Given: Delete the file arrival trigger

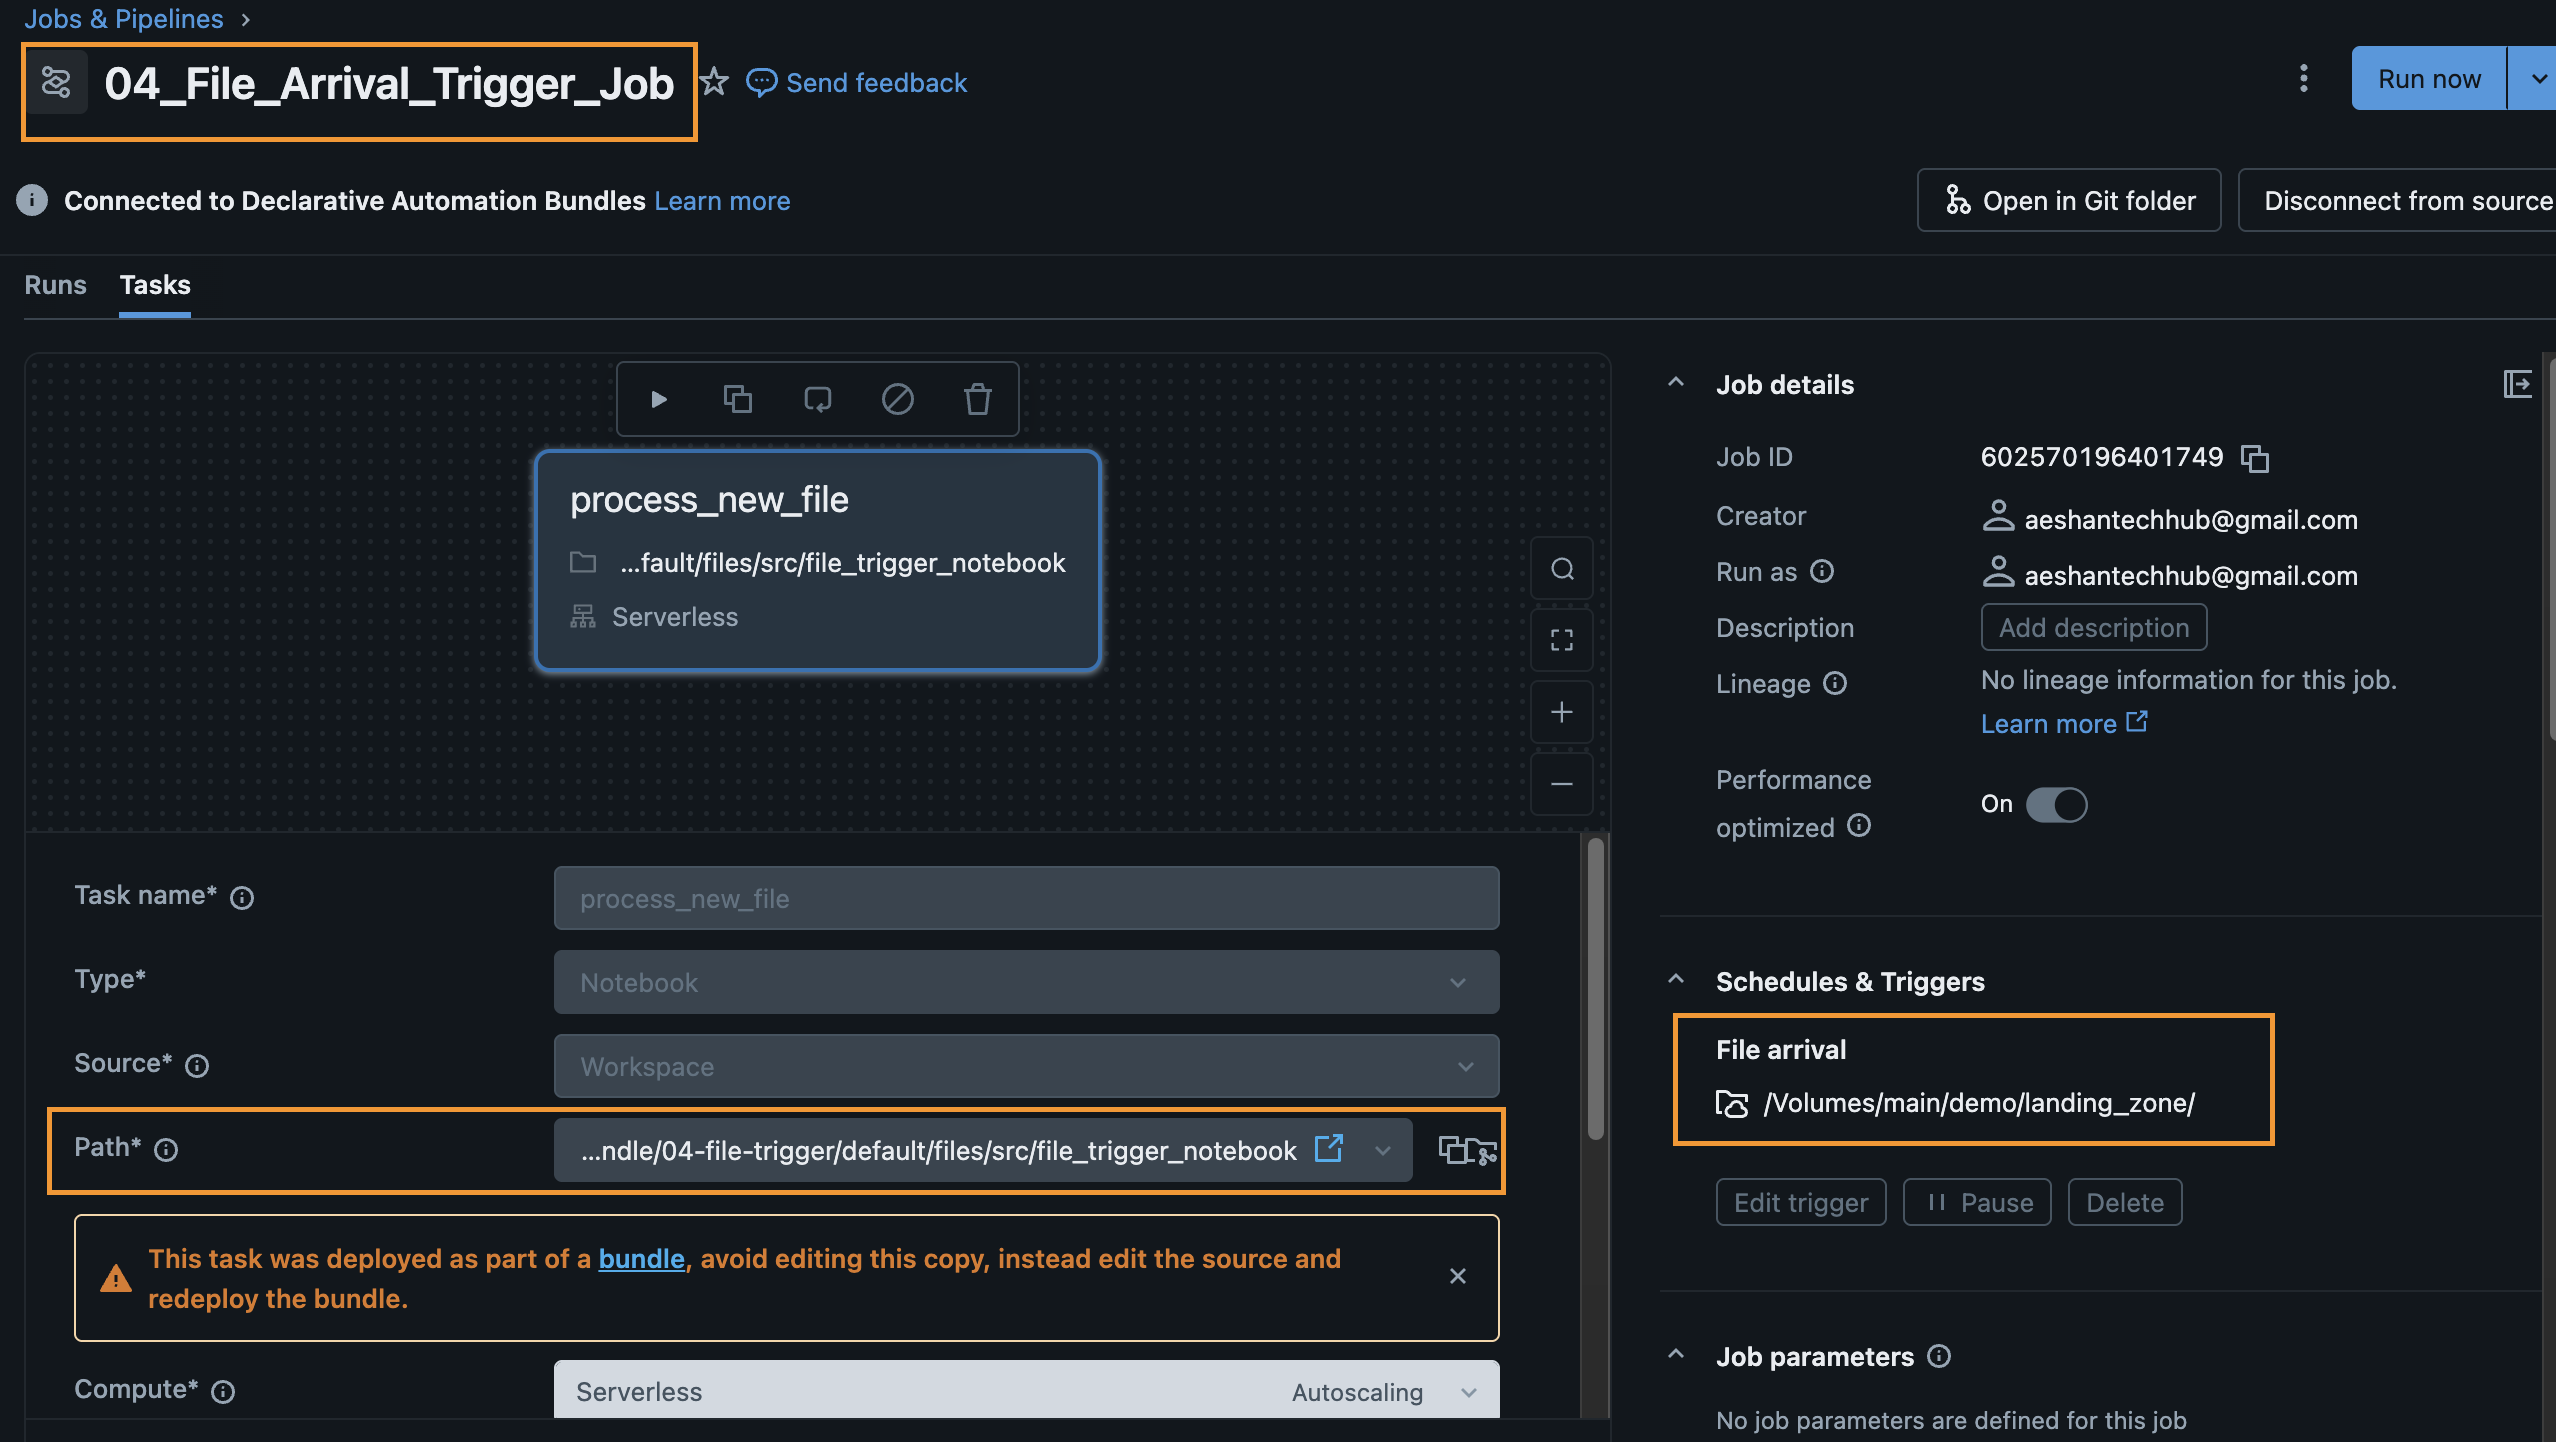Looking at the screenshot, I should pos(2125,1203).
